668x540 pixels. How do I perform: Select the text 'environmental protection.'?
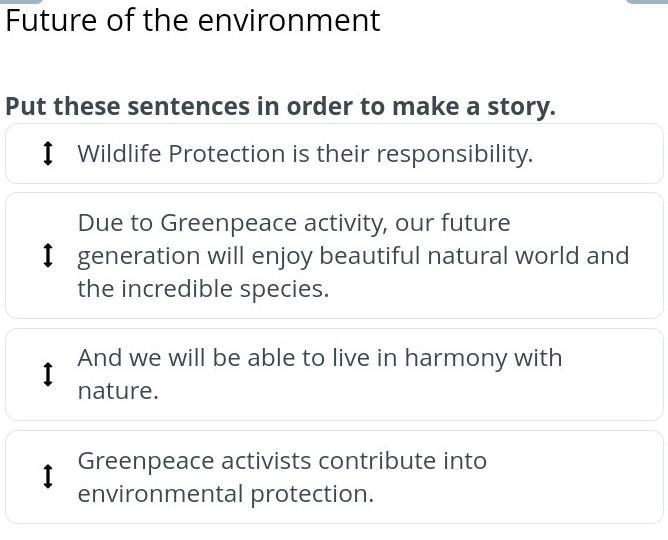226,494
